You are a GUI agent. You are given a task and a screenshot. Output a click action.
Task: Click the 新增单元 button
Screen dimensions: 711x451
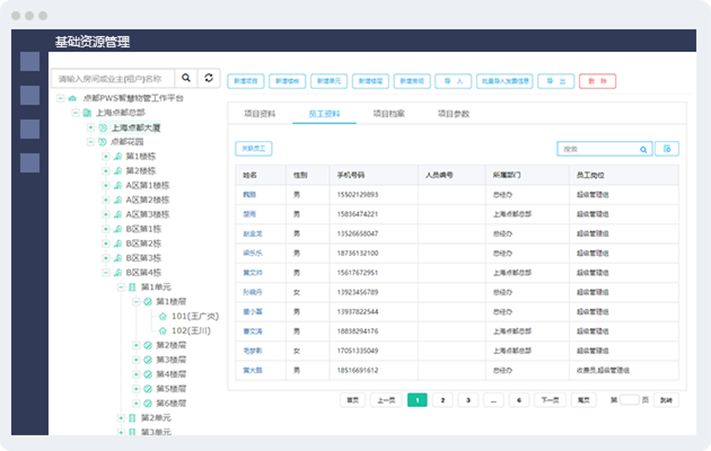329,81
